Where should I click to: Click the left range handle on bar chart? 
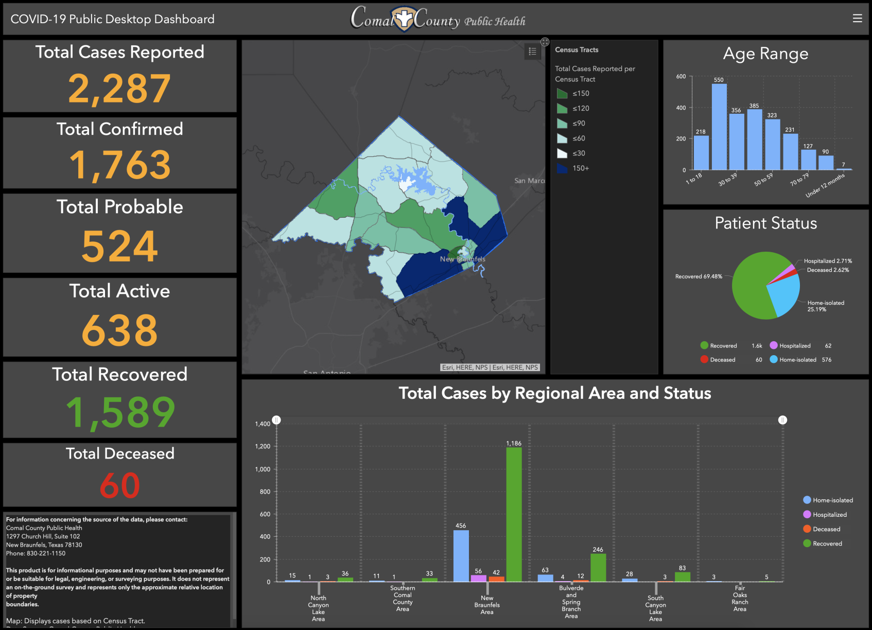[276, 420]
